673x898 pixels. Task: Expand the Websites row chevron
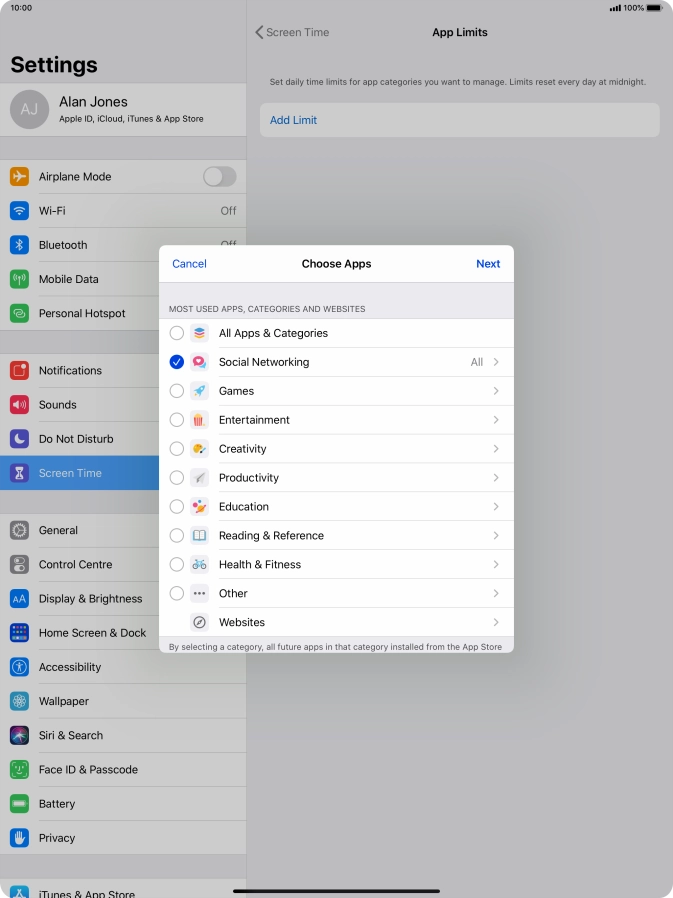[496, 622]
